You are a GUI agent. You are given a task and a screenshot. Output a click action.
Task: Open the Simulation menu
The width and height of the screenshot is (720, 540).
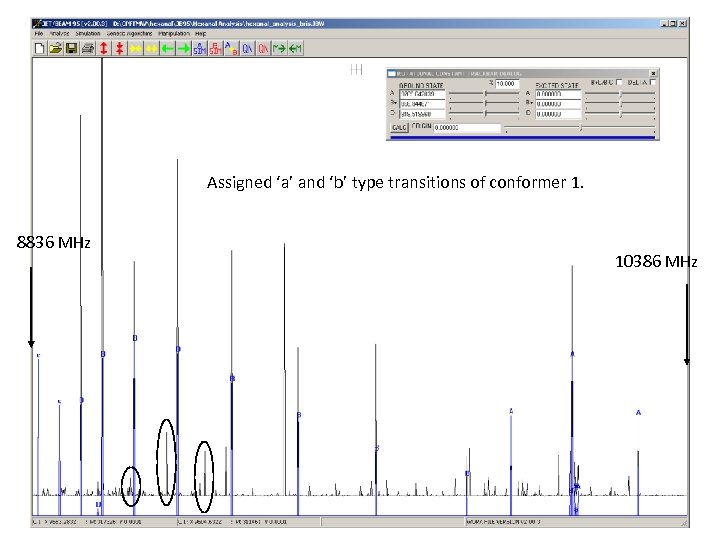coord(88,34)
